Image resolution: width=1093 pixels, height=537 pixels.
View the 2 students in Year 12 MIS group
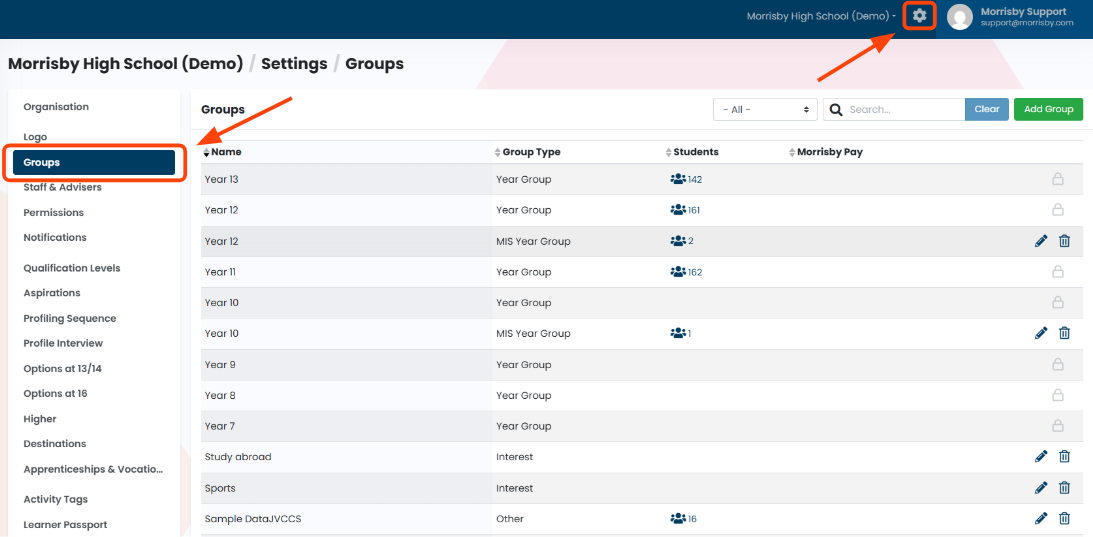[682, 241]
